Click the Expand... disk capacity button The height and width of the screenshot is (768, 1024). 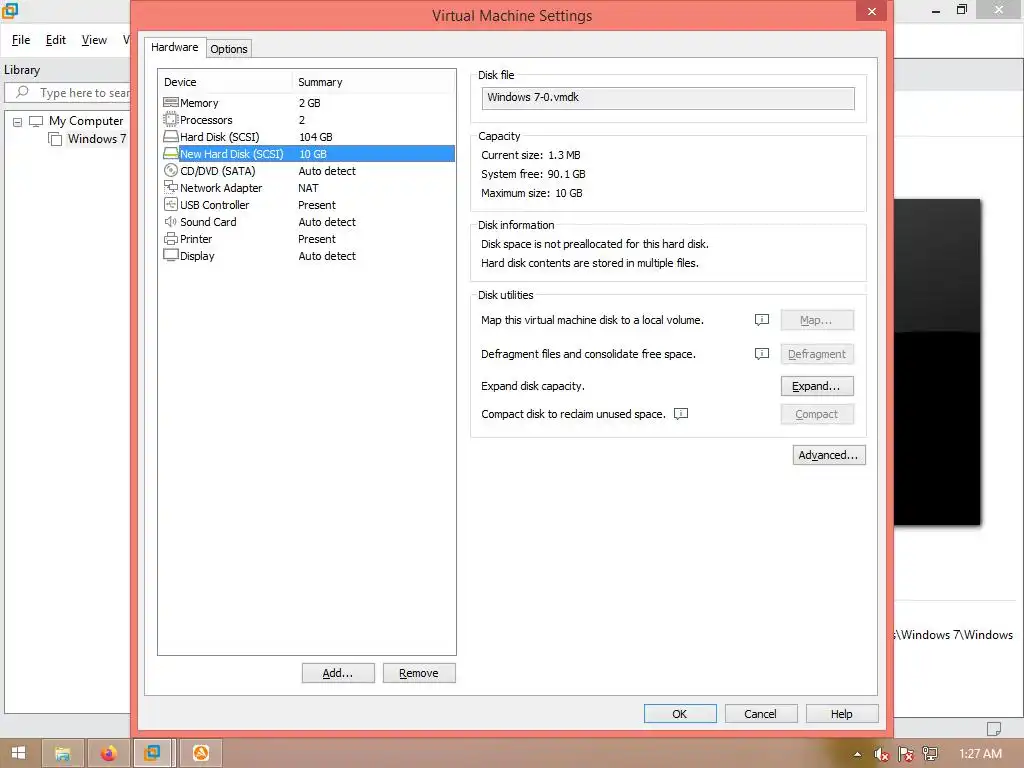(817, 386)
